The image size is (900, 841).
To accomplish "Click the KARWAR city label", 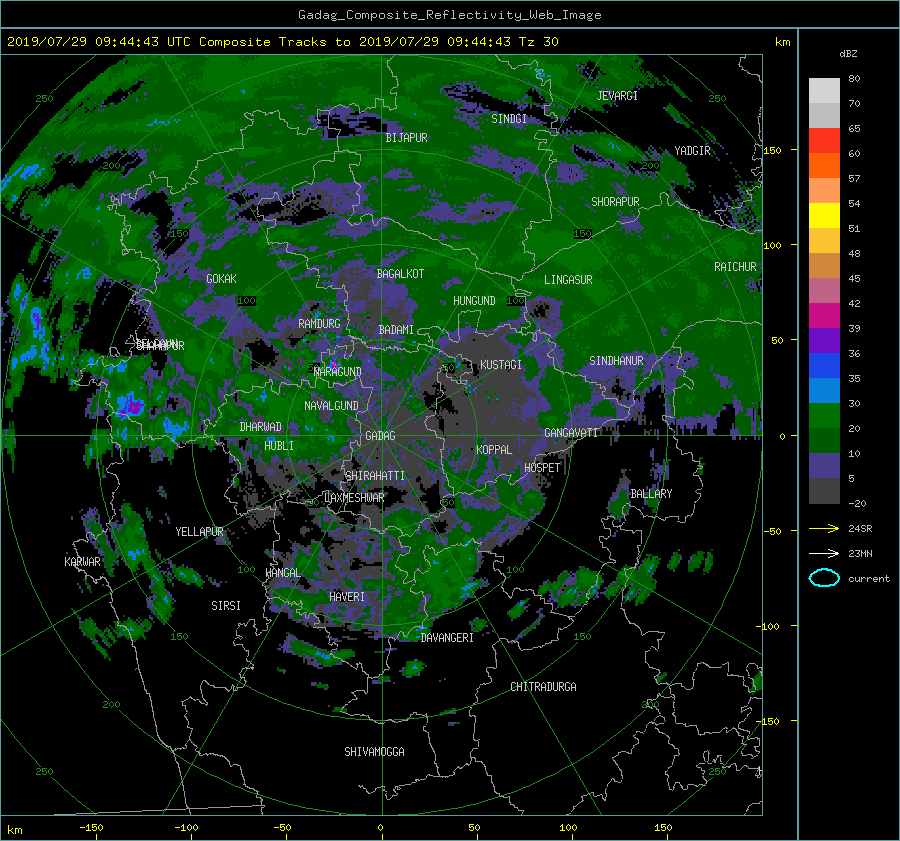I will [82, 561].
